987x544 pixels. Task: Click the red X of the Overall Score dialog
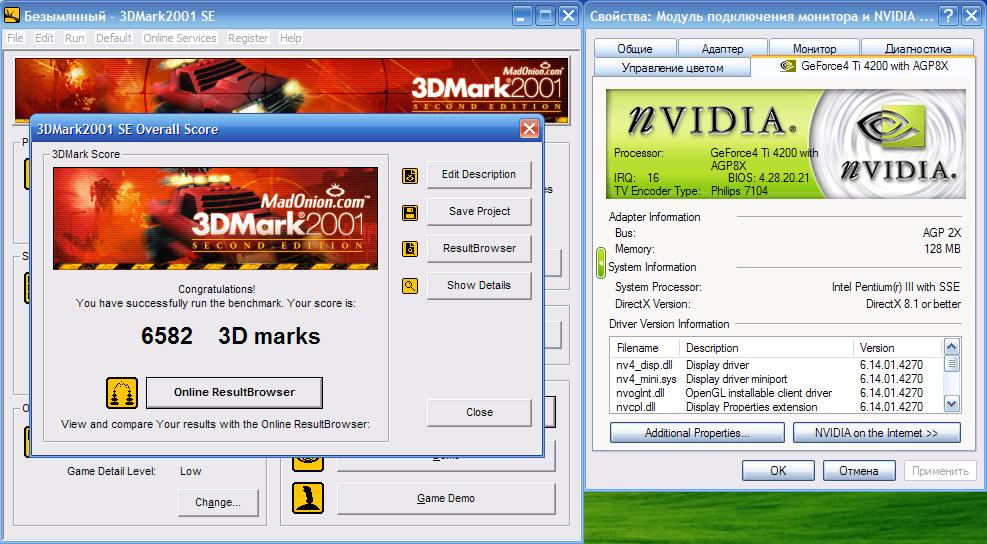[529, 129]
